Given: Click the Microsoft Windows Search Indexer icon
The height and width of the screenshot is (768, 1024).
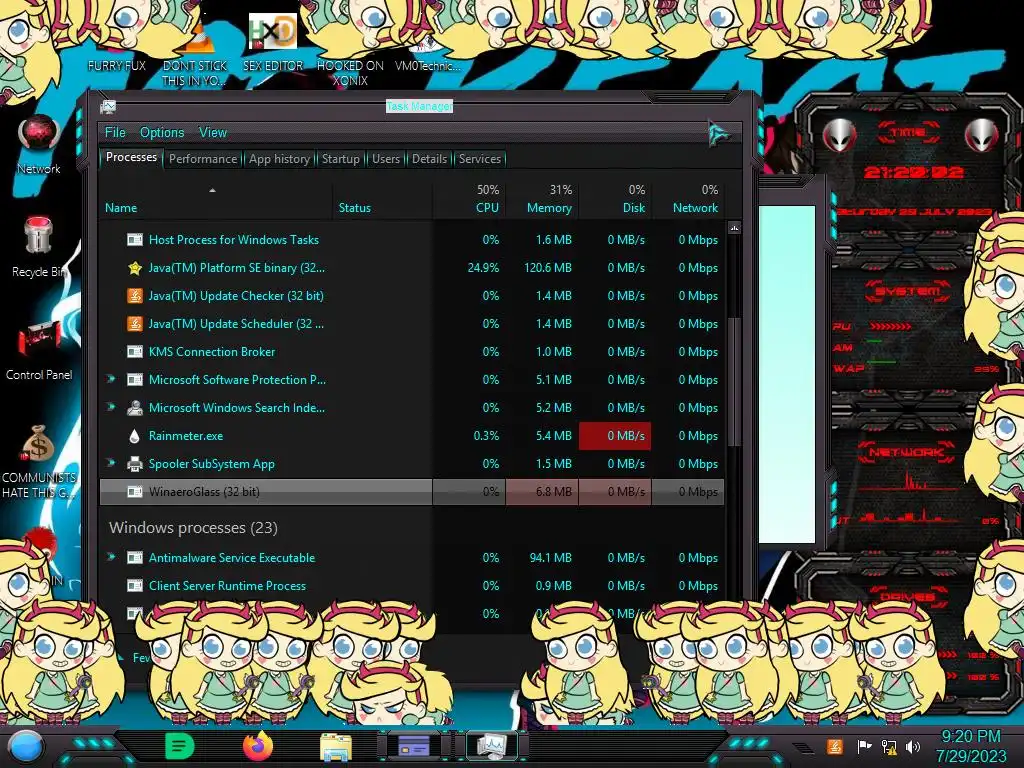Looking at the screenshot, I should click(x=135, y=408).
